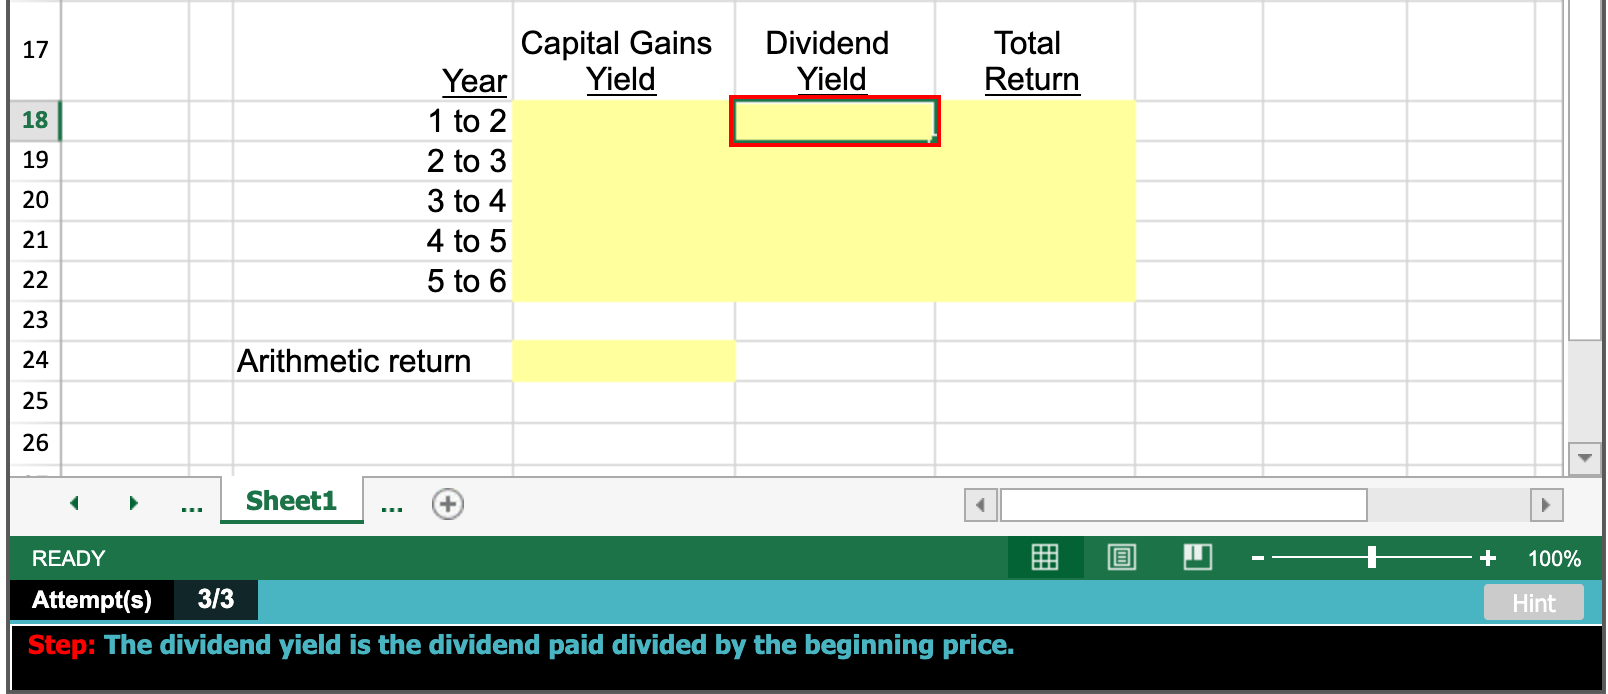Select row header 17

tap(35, 50)
